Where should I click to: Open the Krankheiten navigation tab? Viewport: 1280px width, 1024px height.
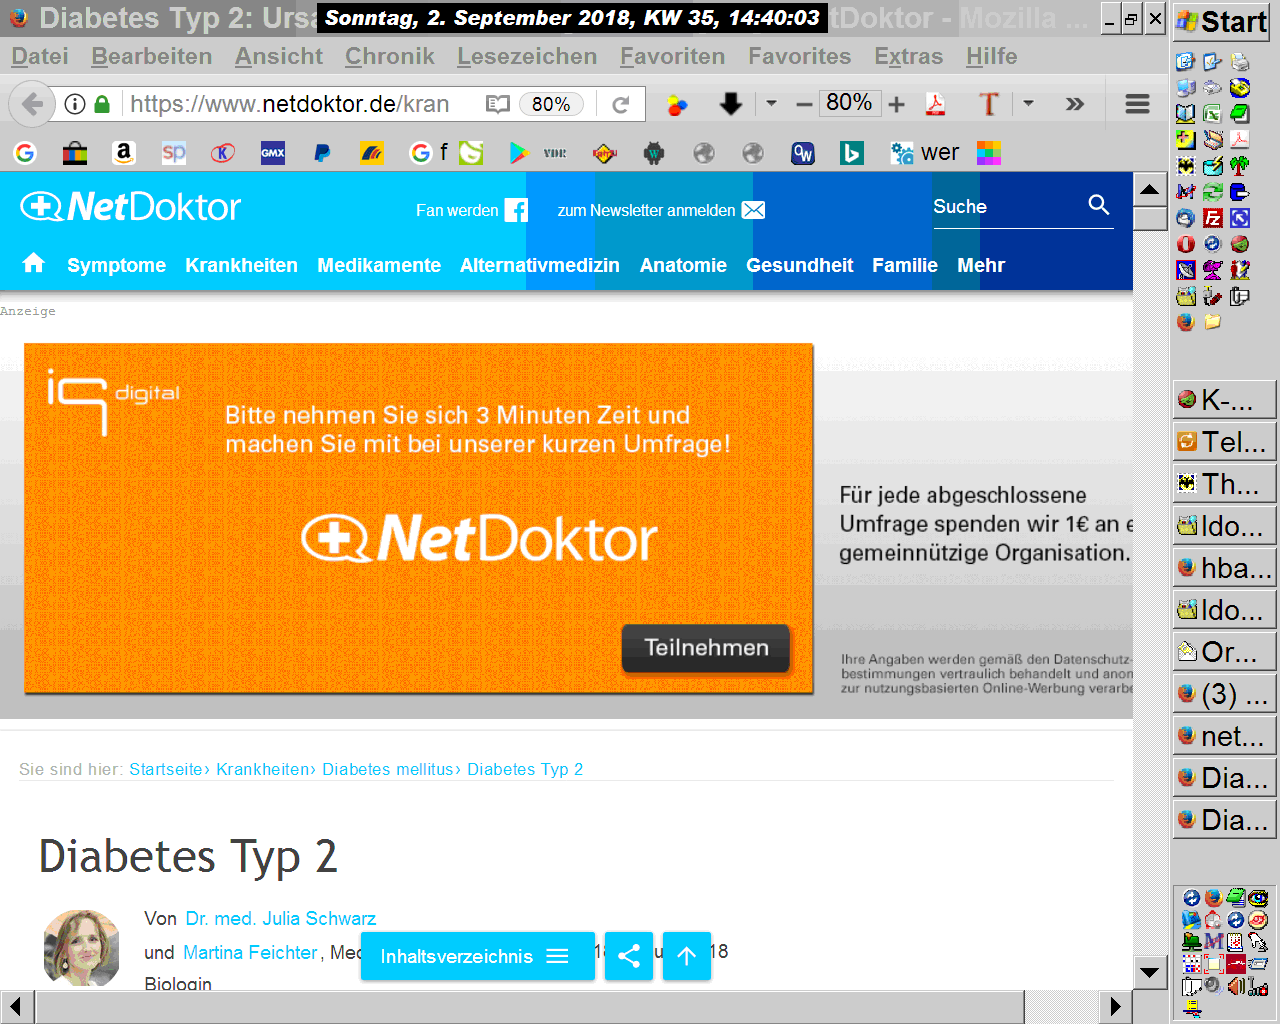[x=242, y=265]
